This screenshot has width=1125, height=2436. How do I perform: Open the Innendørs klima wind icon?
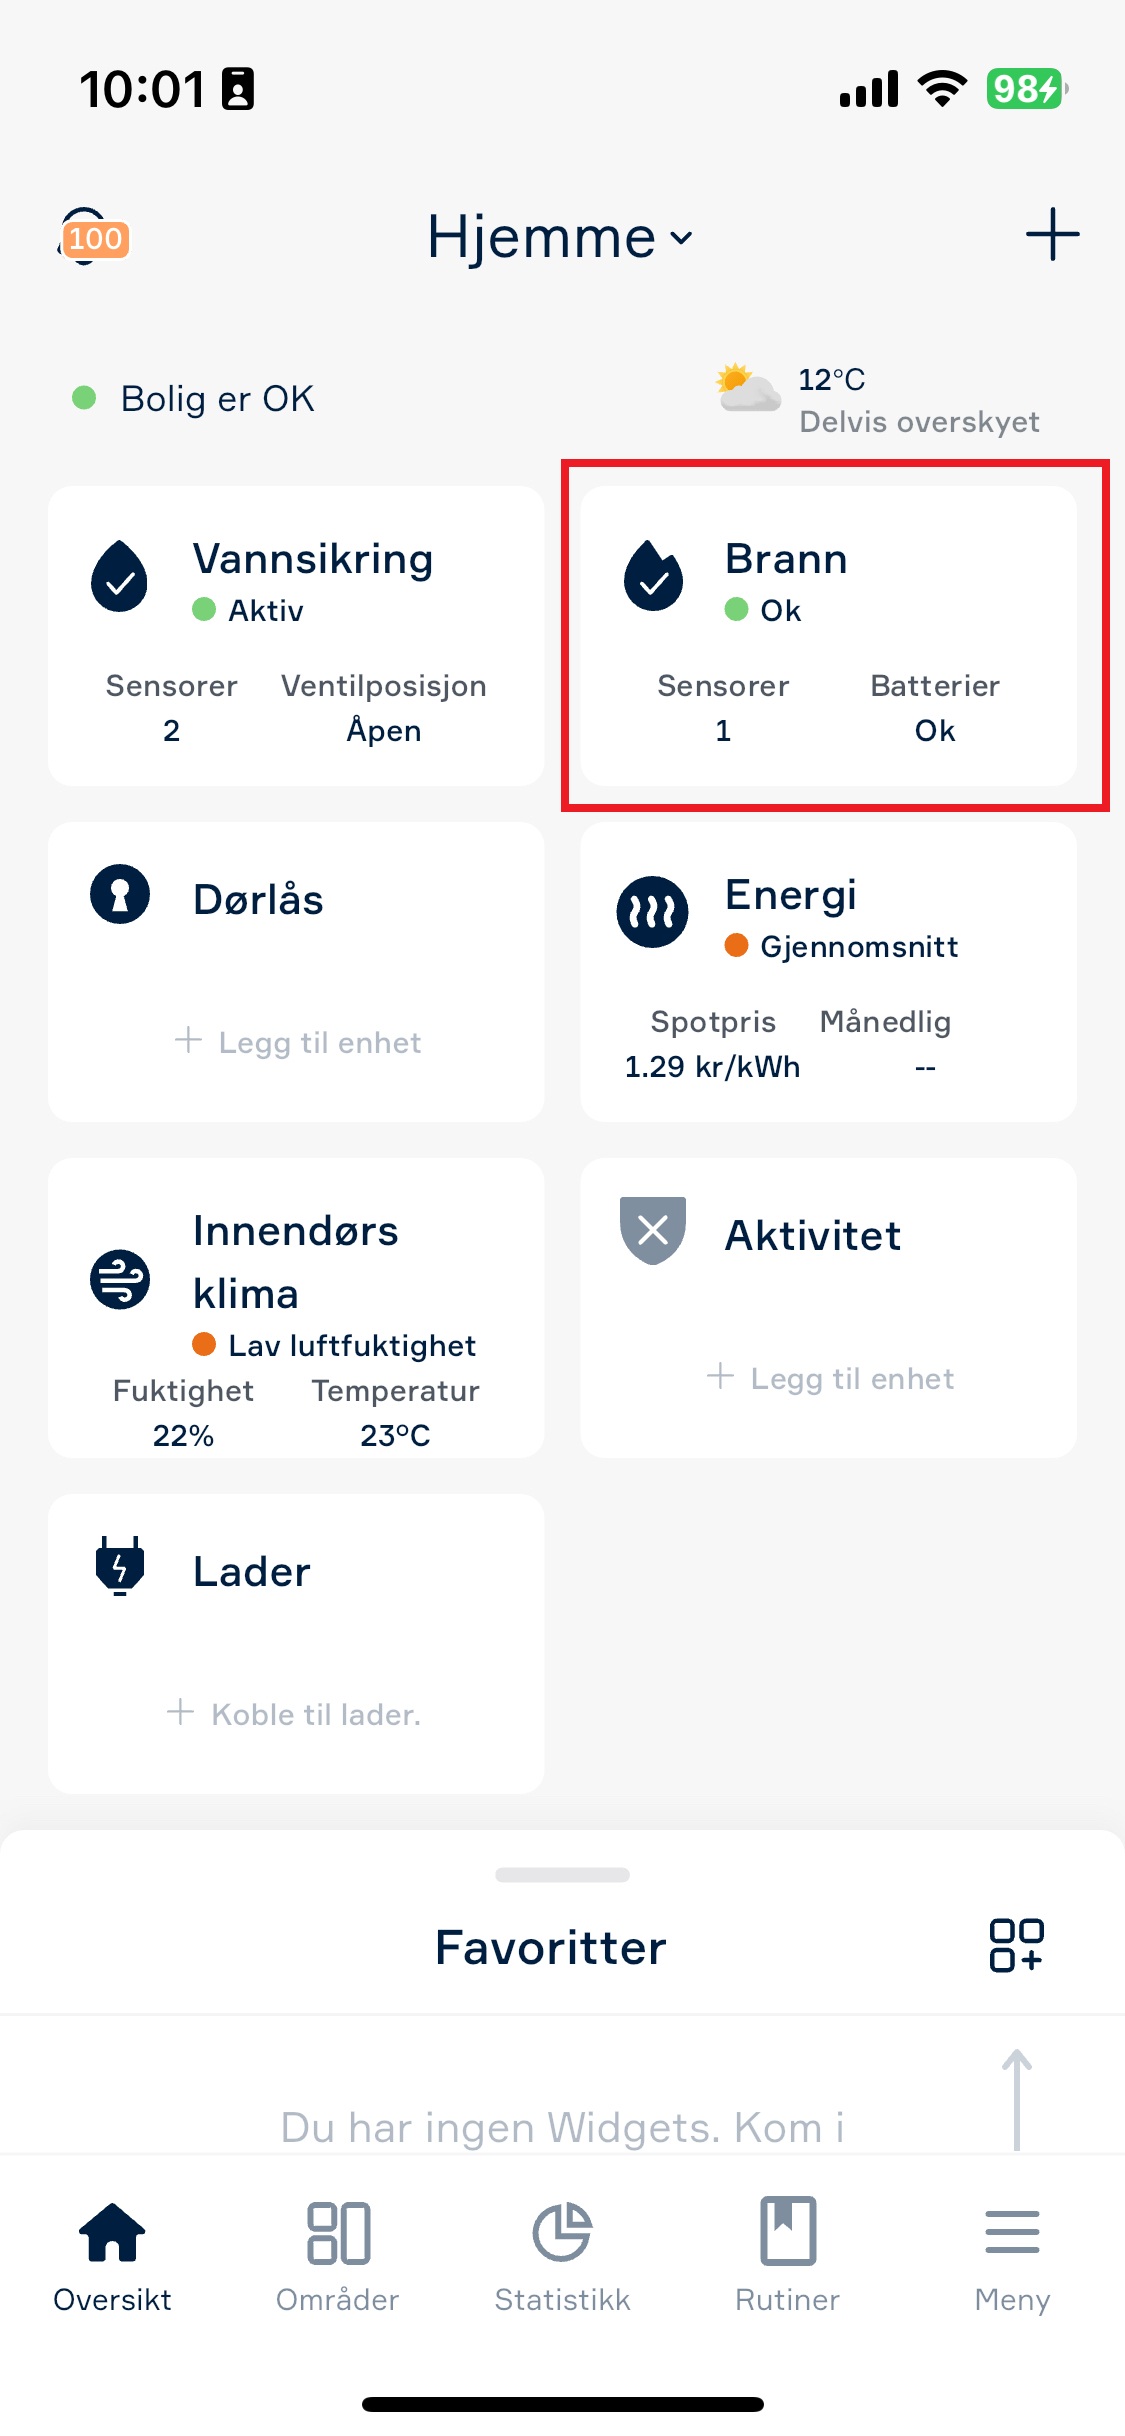(120, 1279)
